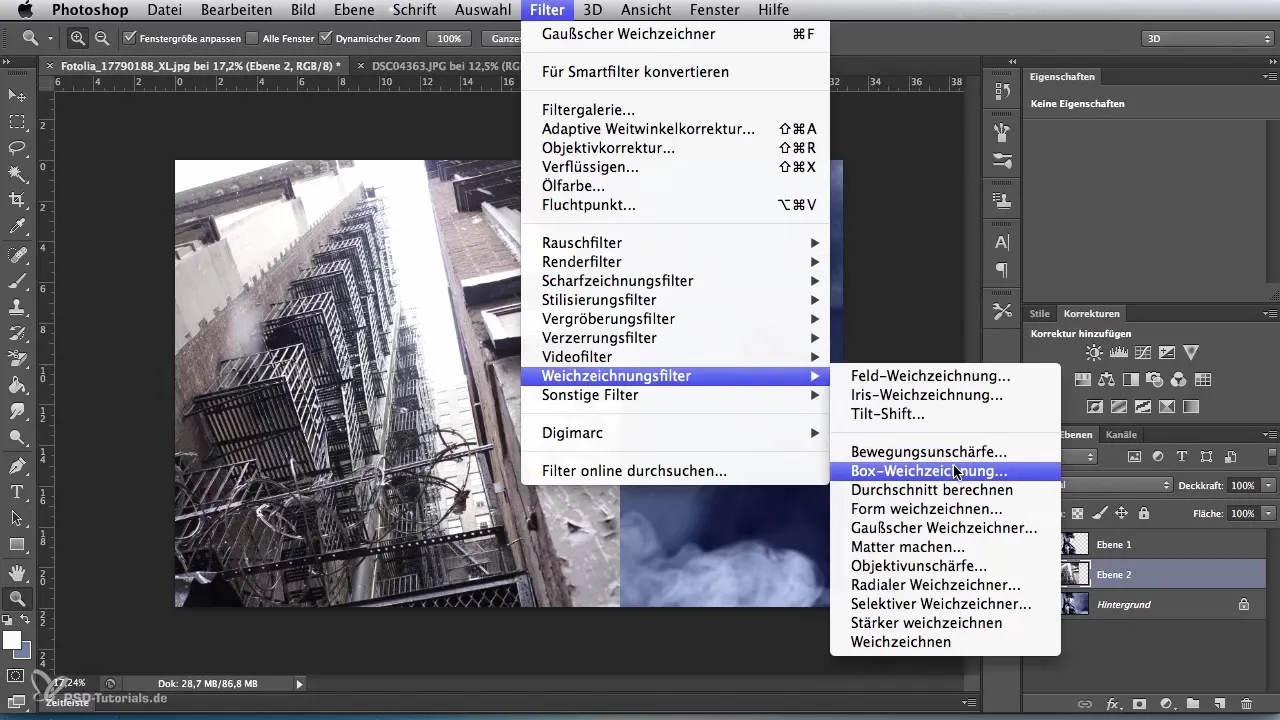Select the Paint Bucket tool
1280x720 pixels.
(17, 386)
